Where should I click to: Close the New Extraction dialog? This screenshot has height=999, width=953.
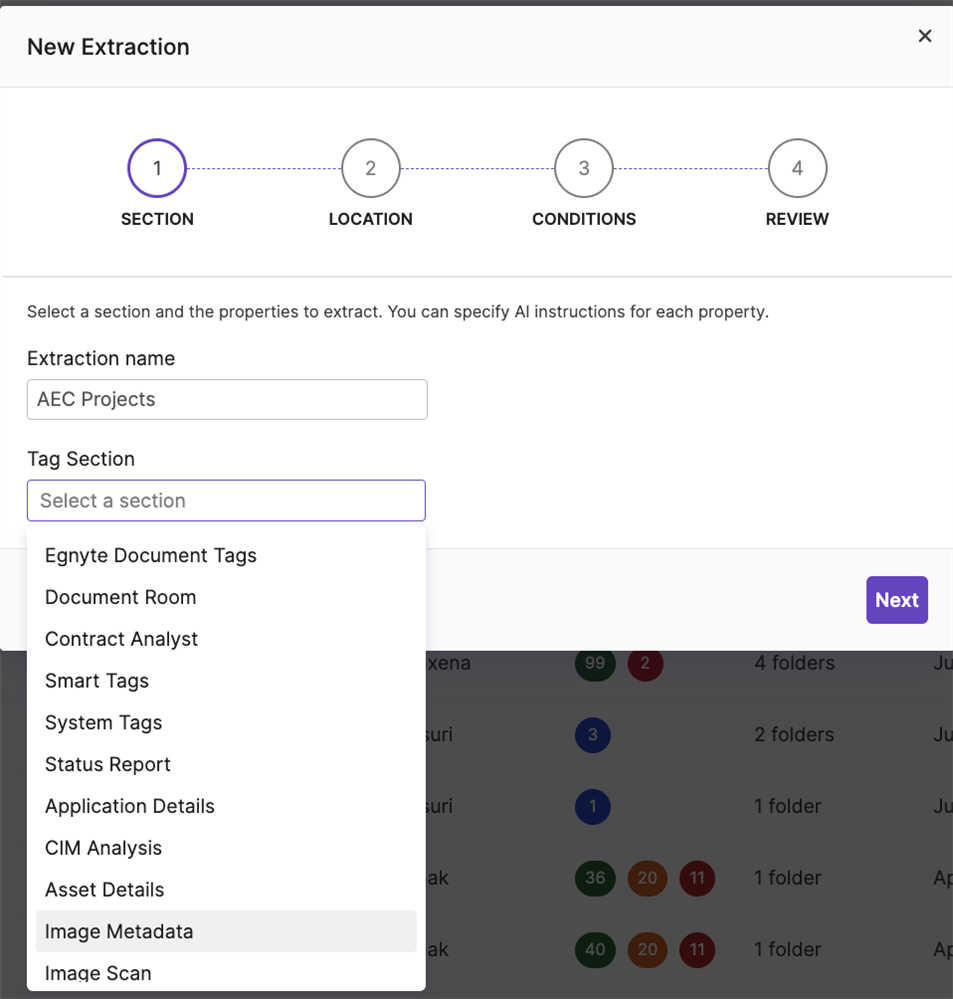pyautogui.click(x=925, y=36)
